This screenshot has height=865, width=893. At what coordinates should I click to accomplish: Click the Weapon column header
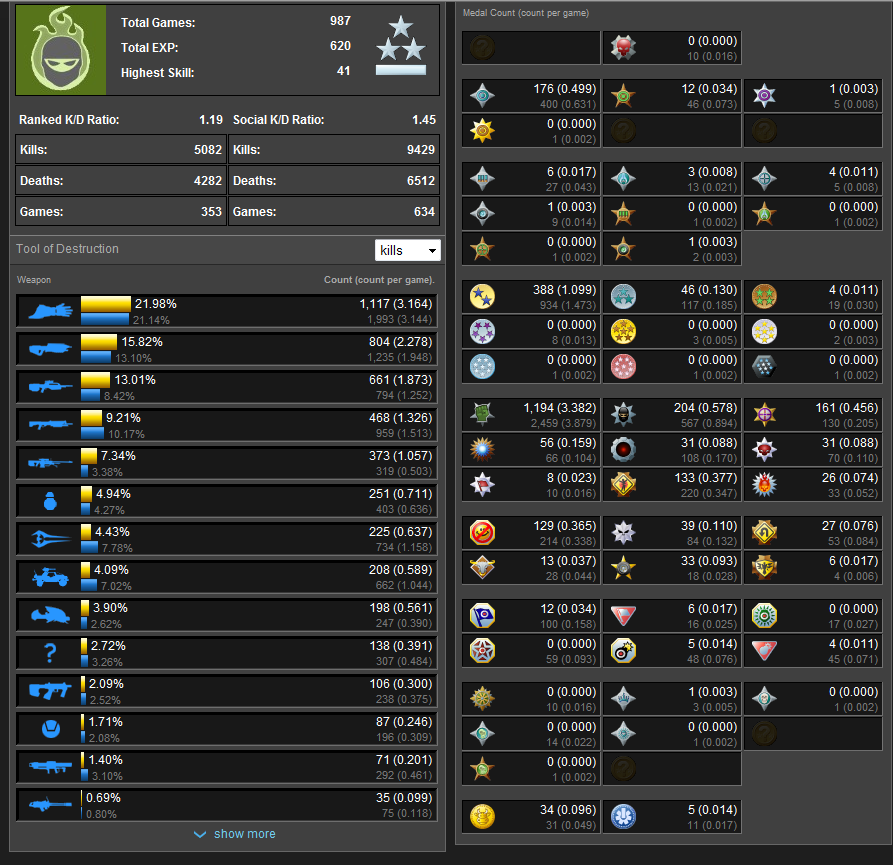point(34,280)
